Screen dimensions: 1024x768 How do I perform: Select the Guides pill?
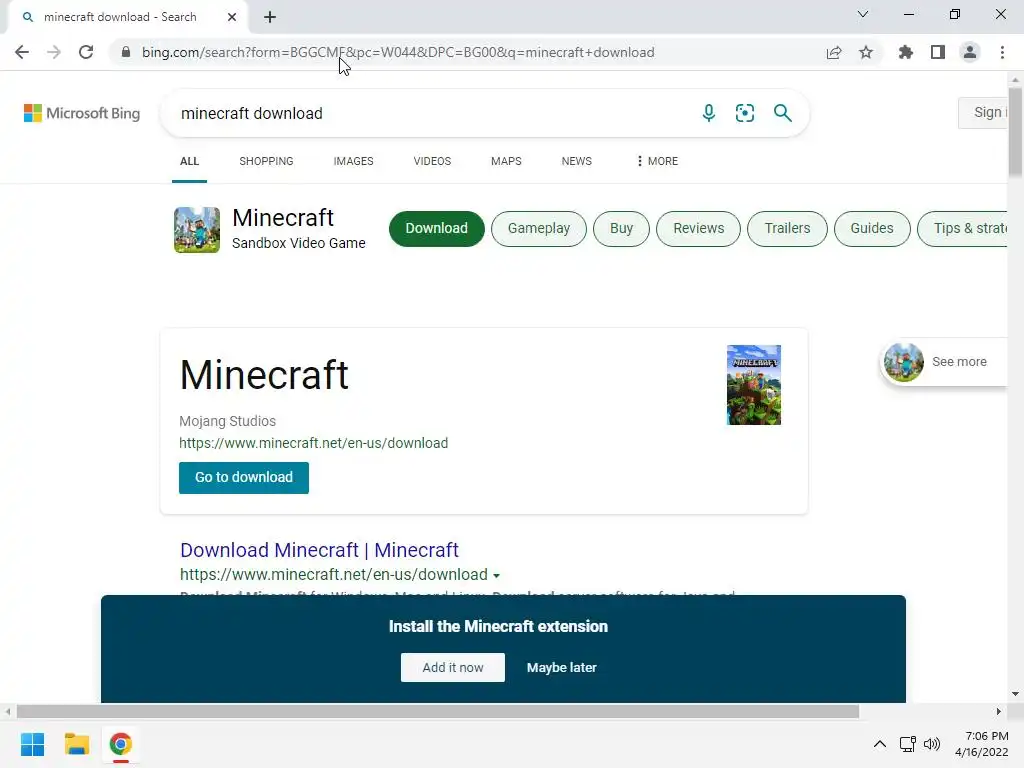(872, 229)
